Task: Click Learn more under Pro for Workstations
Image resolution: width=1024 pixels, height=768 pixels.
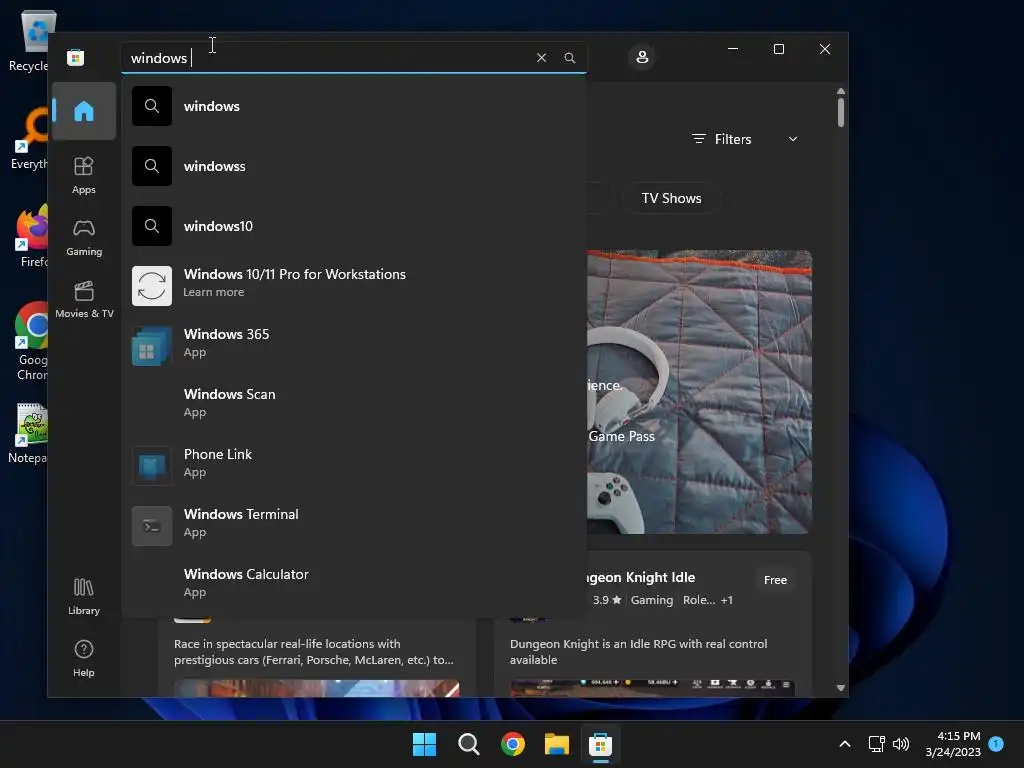Action: [x=214, y=292]
